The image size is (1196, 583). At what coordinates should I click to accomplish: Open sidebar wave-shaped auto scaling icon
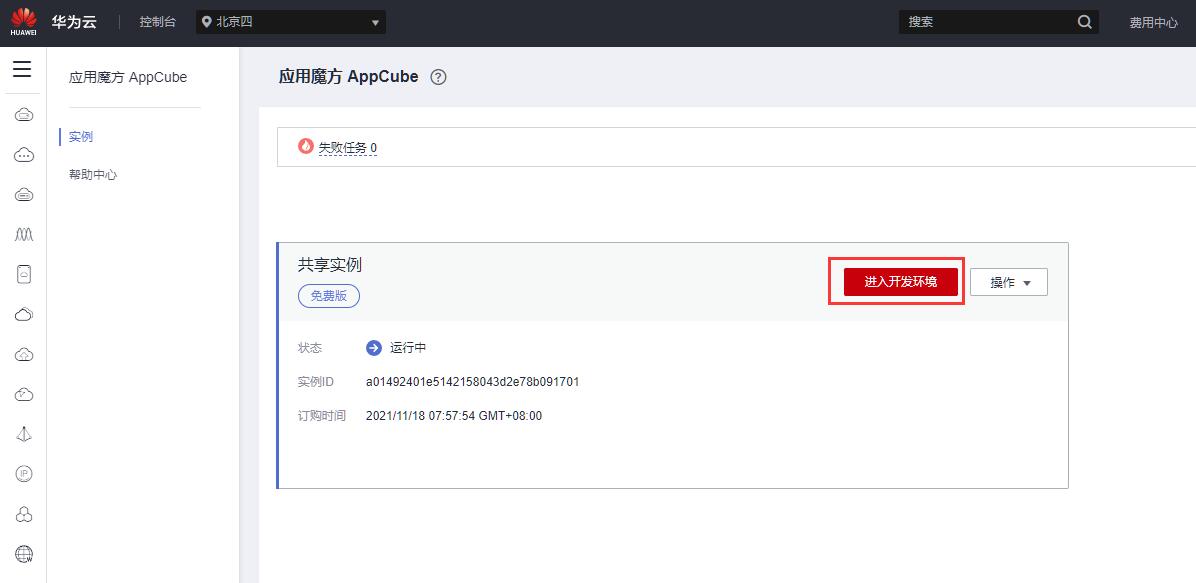[x=24, y=234]
